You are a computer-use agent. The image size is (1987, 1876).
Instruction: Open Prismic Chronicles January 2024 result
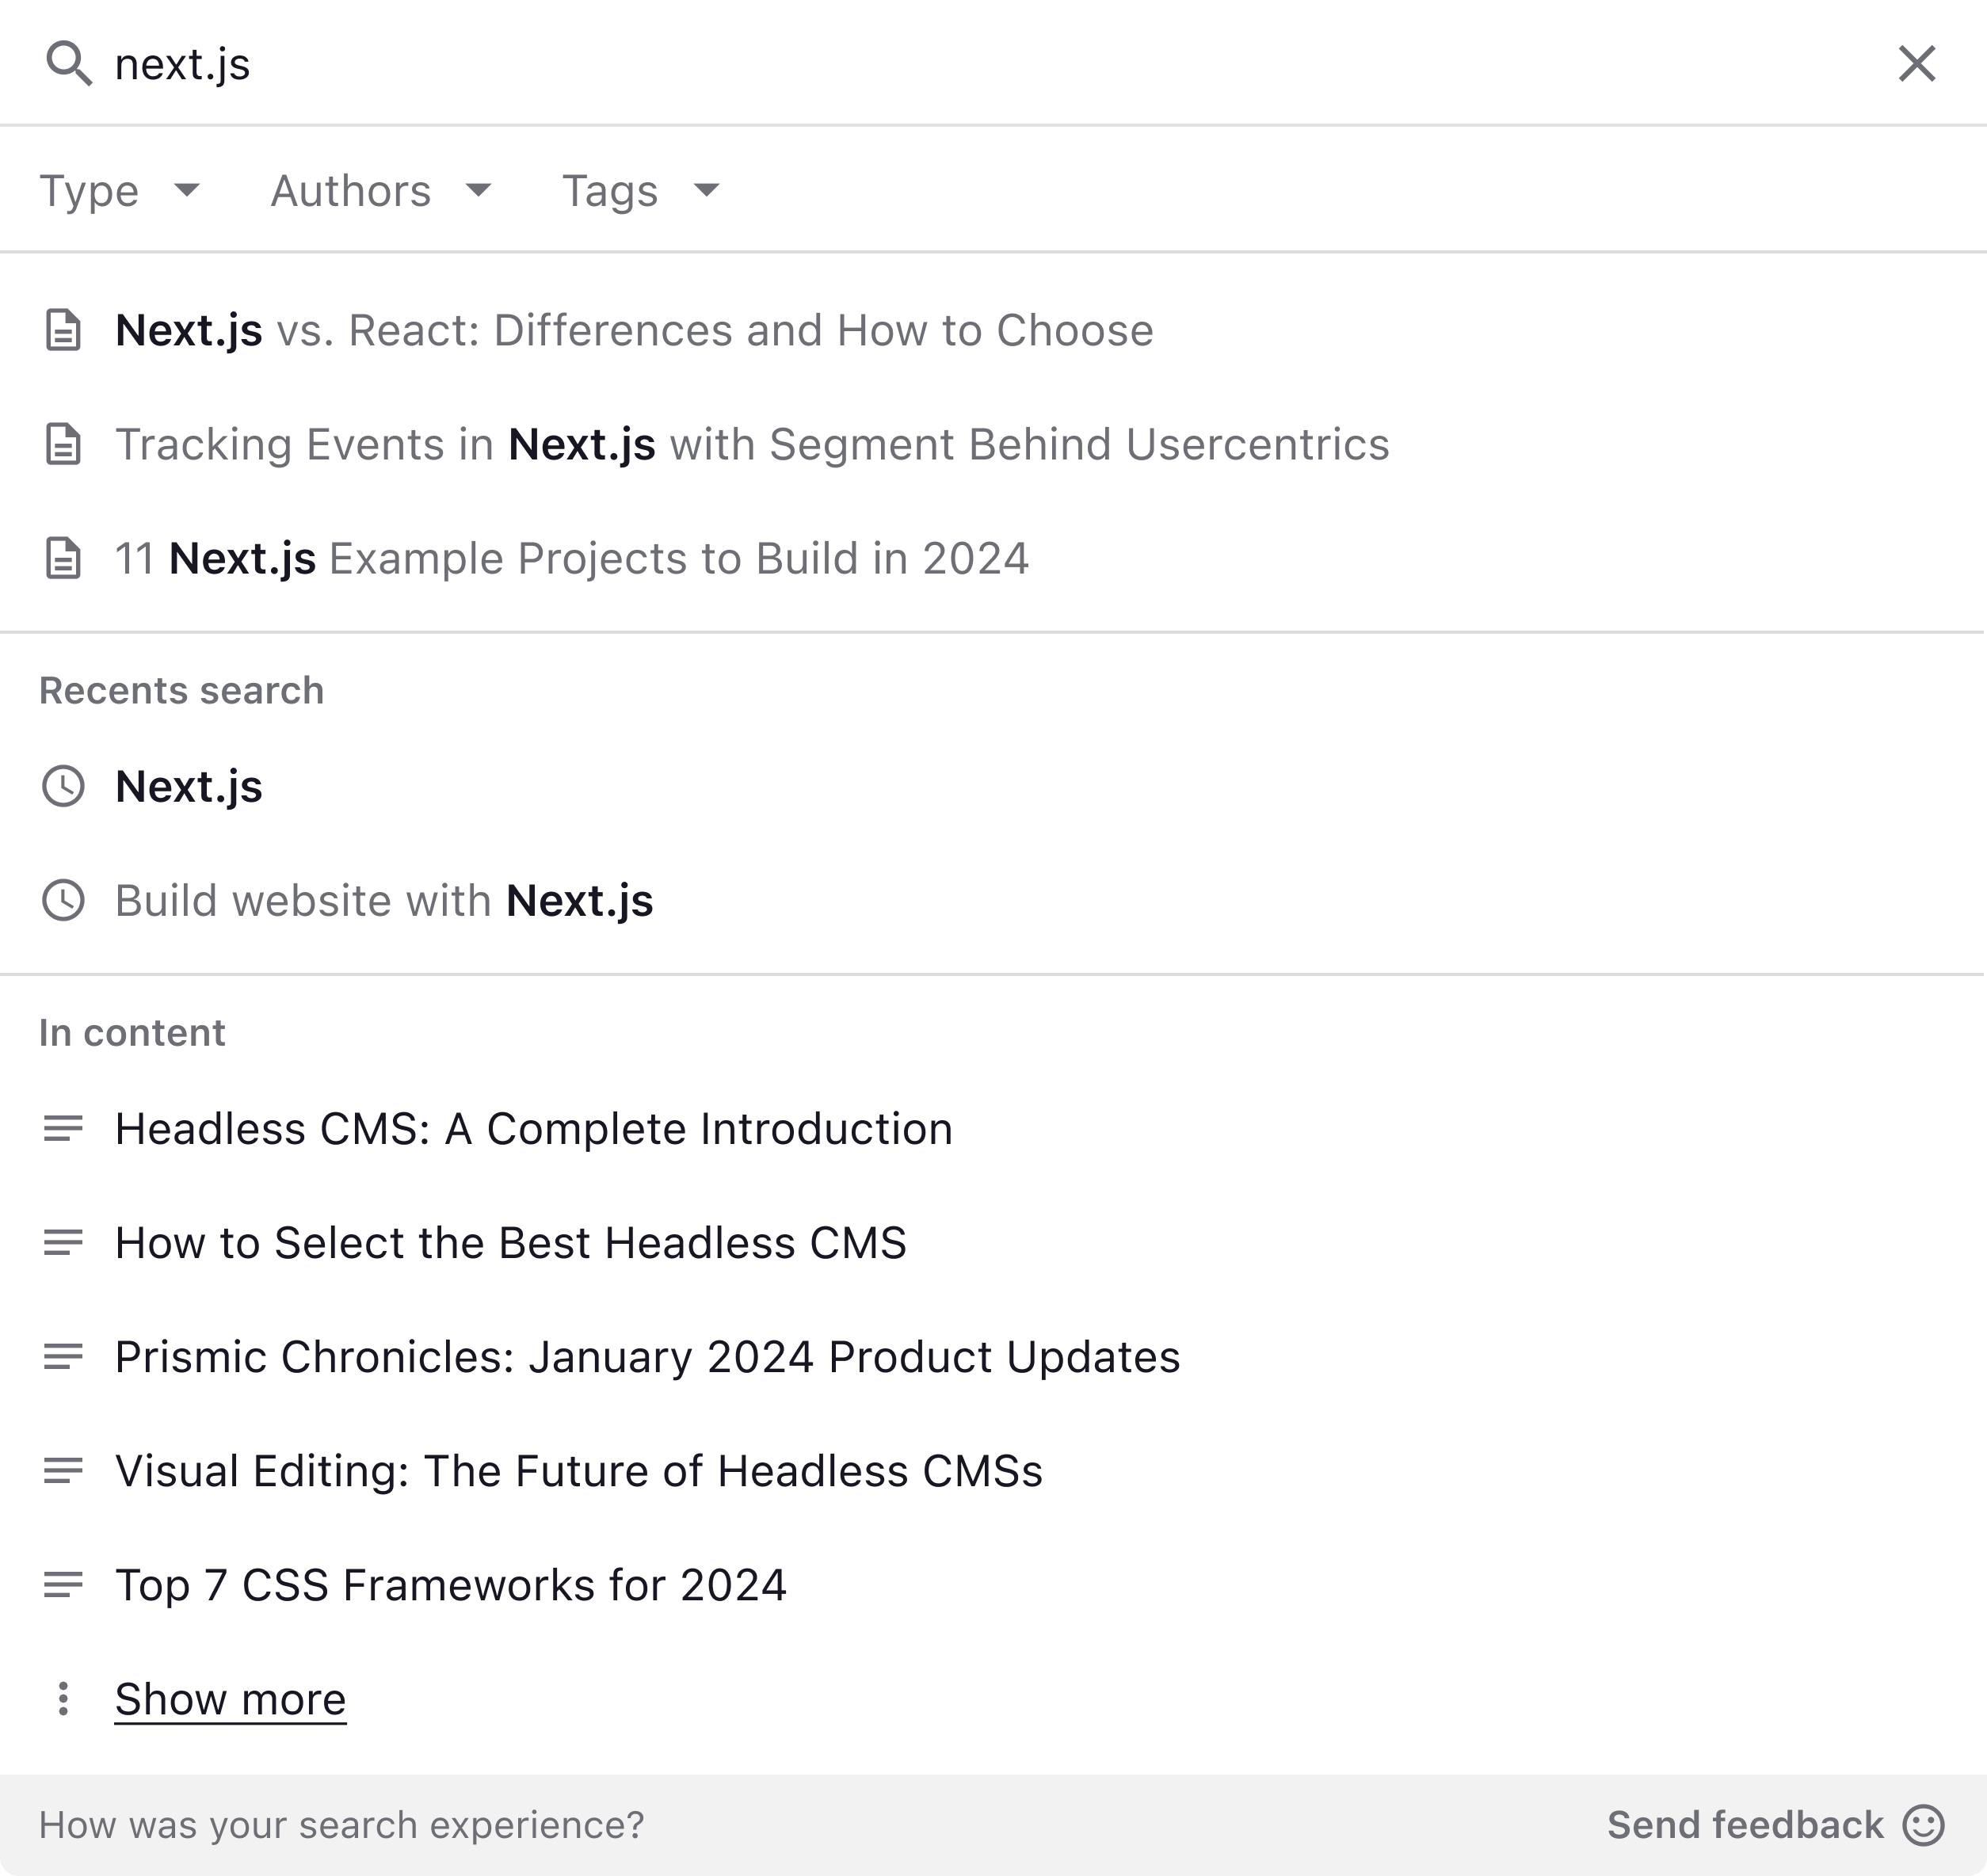pyautogui.click(x=647, y=1357)
